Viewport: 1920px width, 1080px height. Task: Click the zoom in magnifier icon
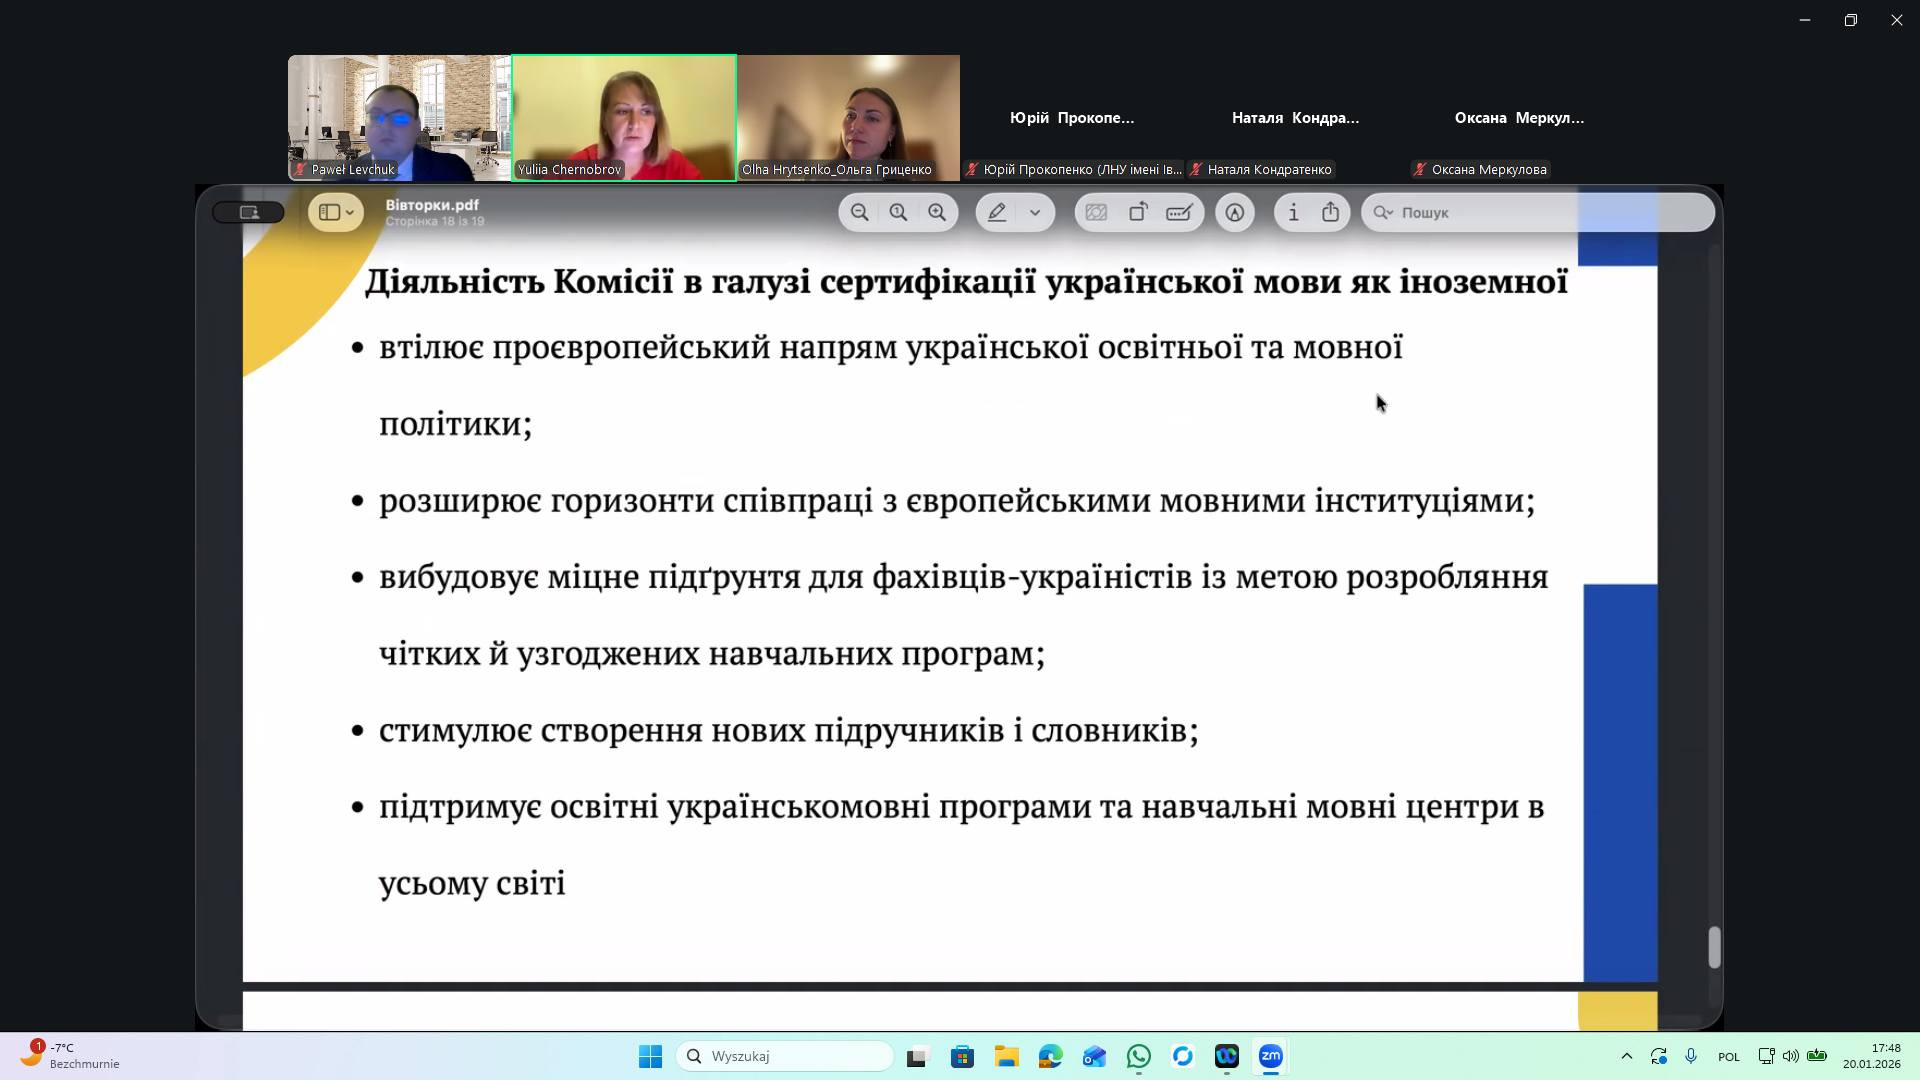point(937,212)
